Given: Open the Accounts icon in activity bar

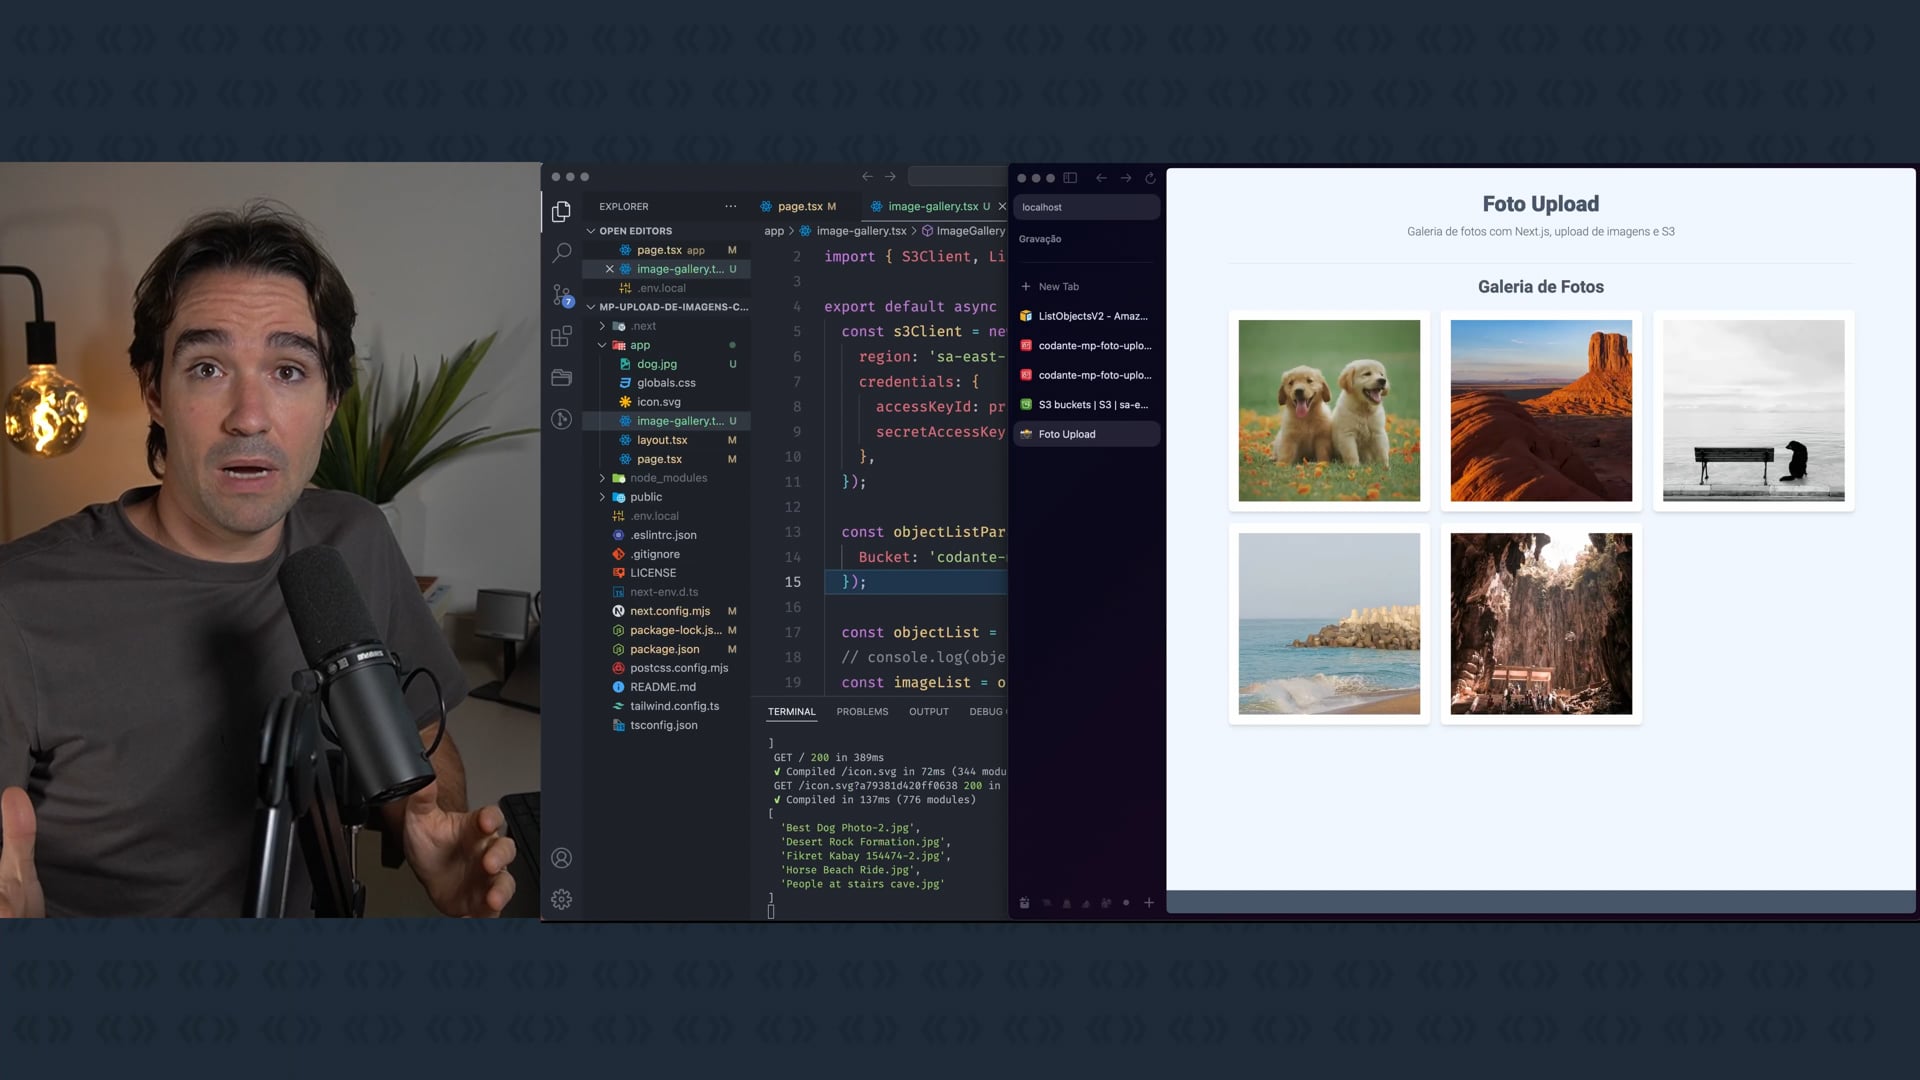Looking at the screenshot, I should point(562,858).
